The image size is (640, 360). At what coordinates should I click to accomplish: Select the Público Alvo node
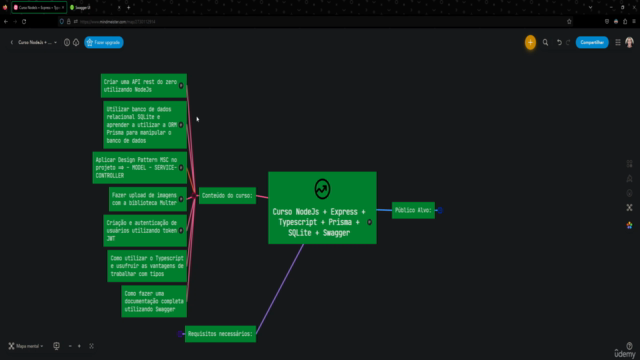pyautogui.click(x=413, y=210)
